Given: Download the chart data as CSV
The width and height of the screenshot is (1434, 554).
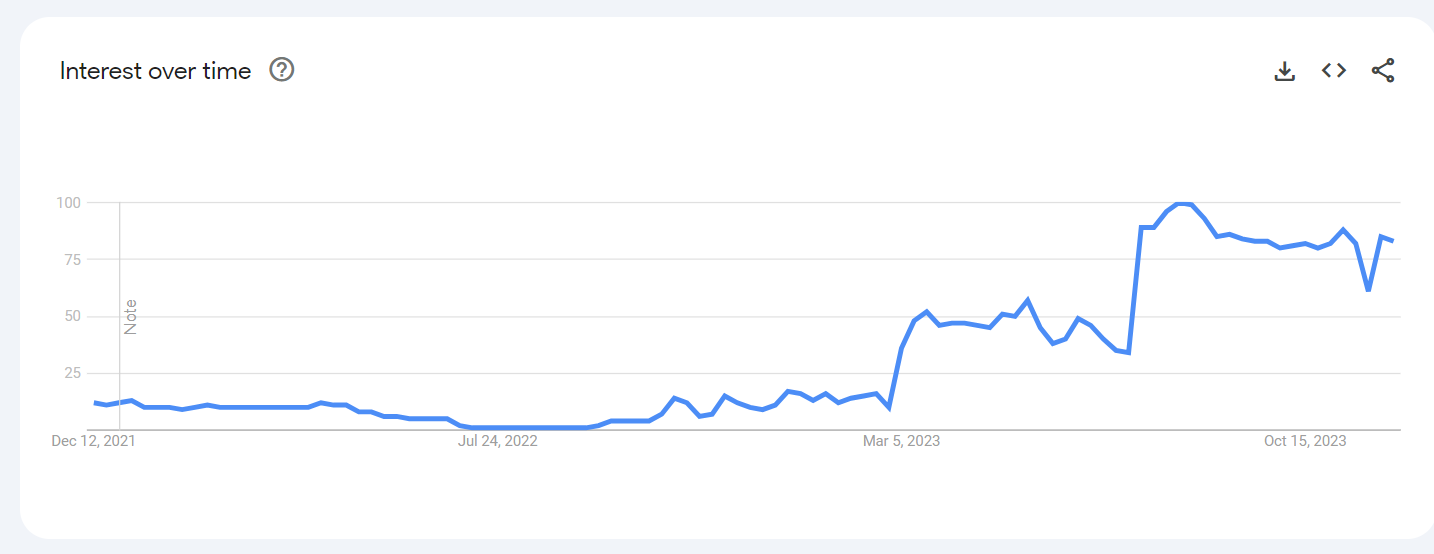Looking at the screenshot, I should tap(1285, 71).
